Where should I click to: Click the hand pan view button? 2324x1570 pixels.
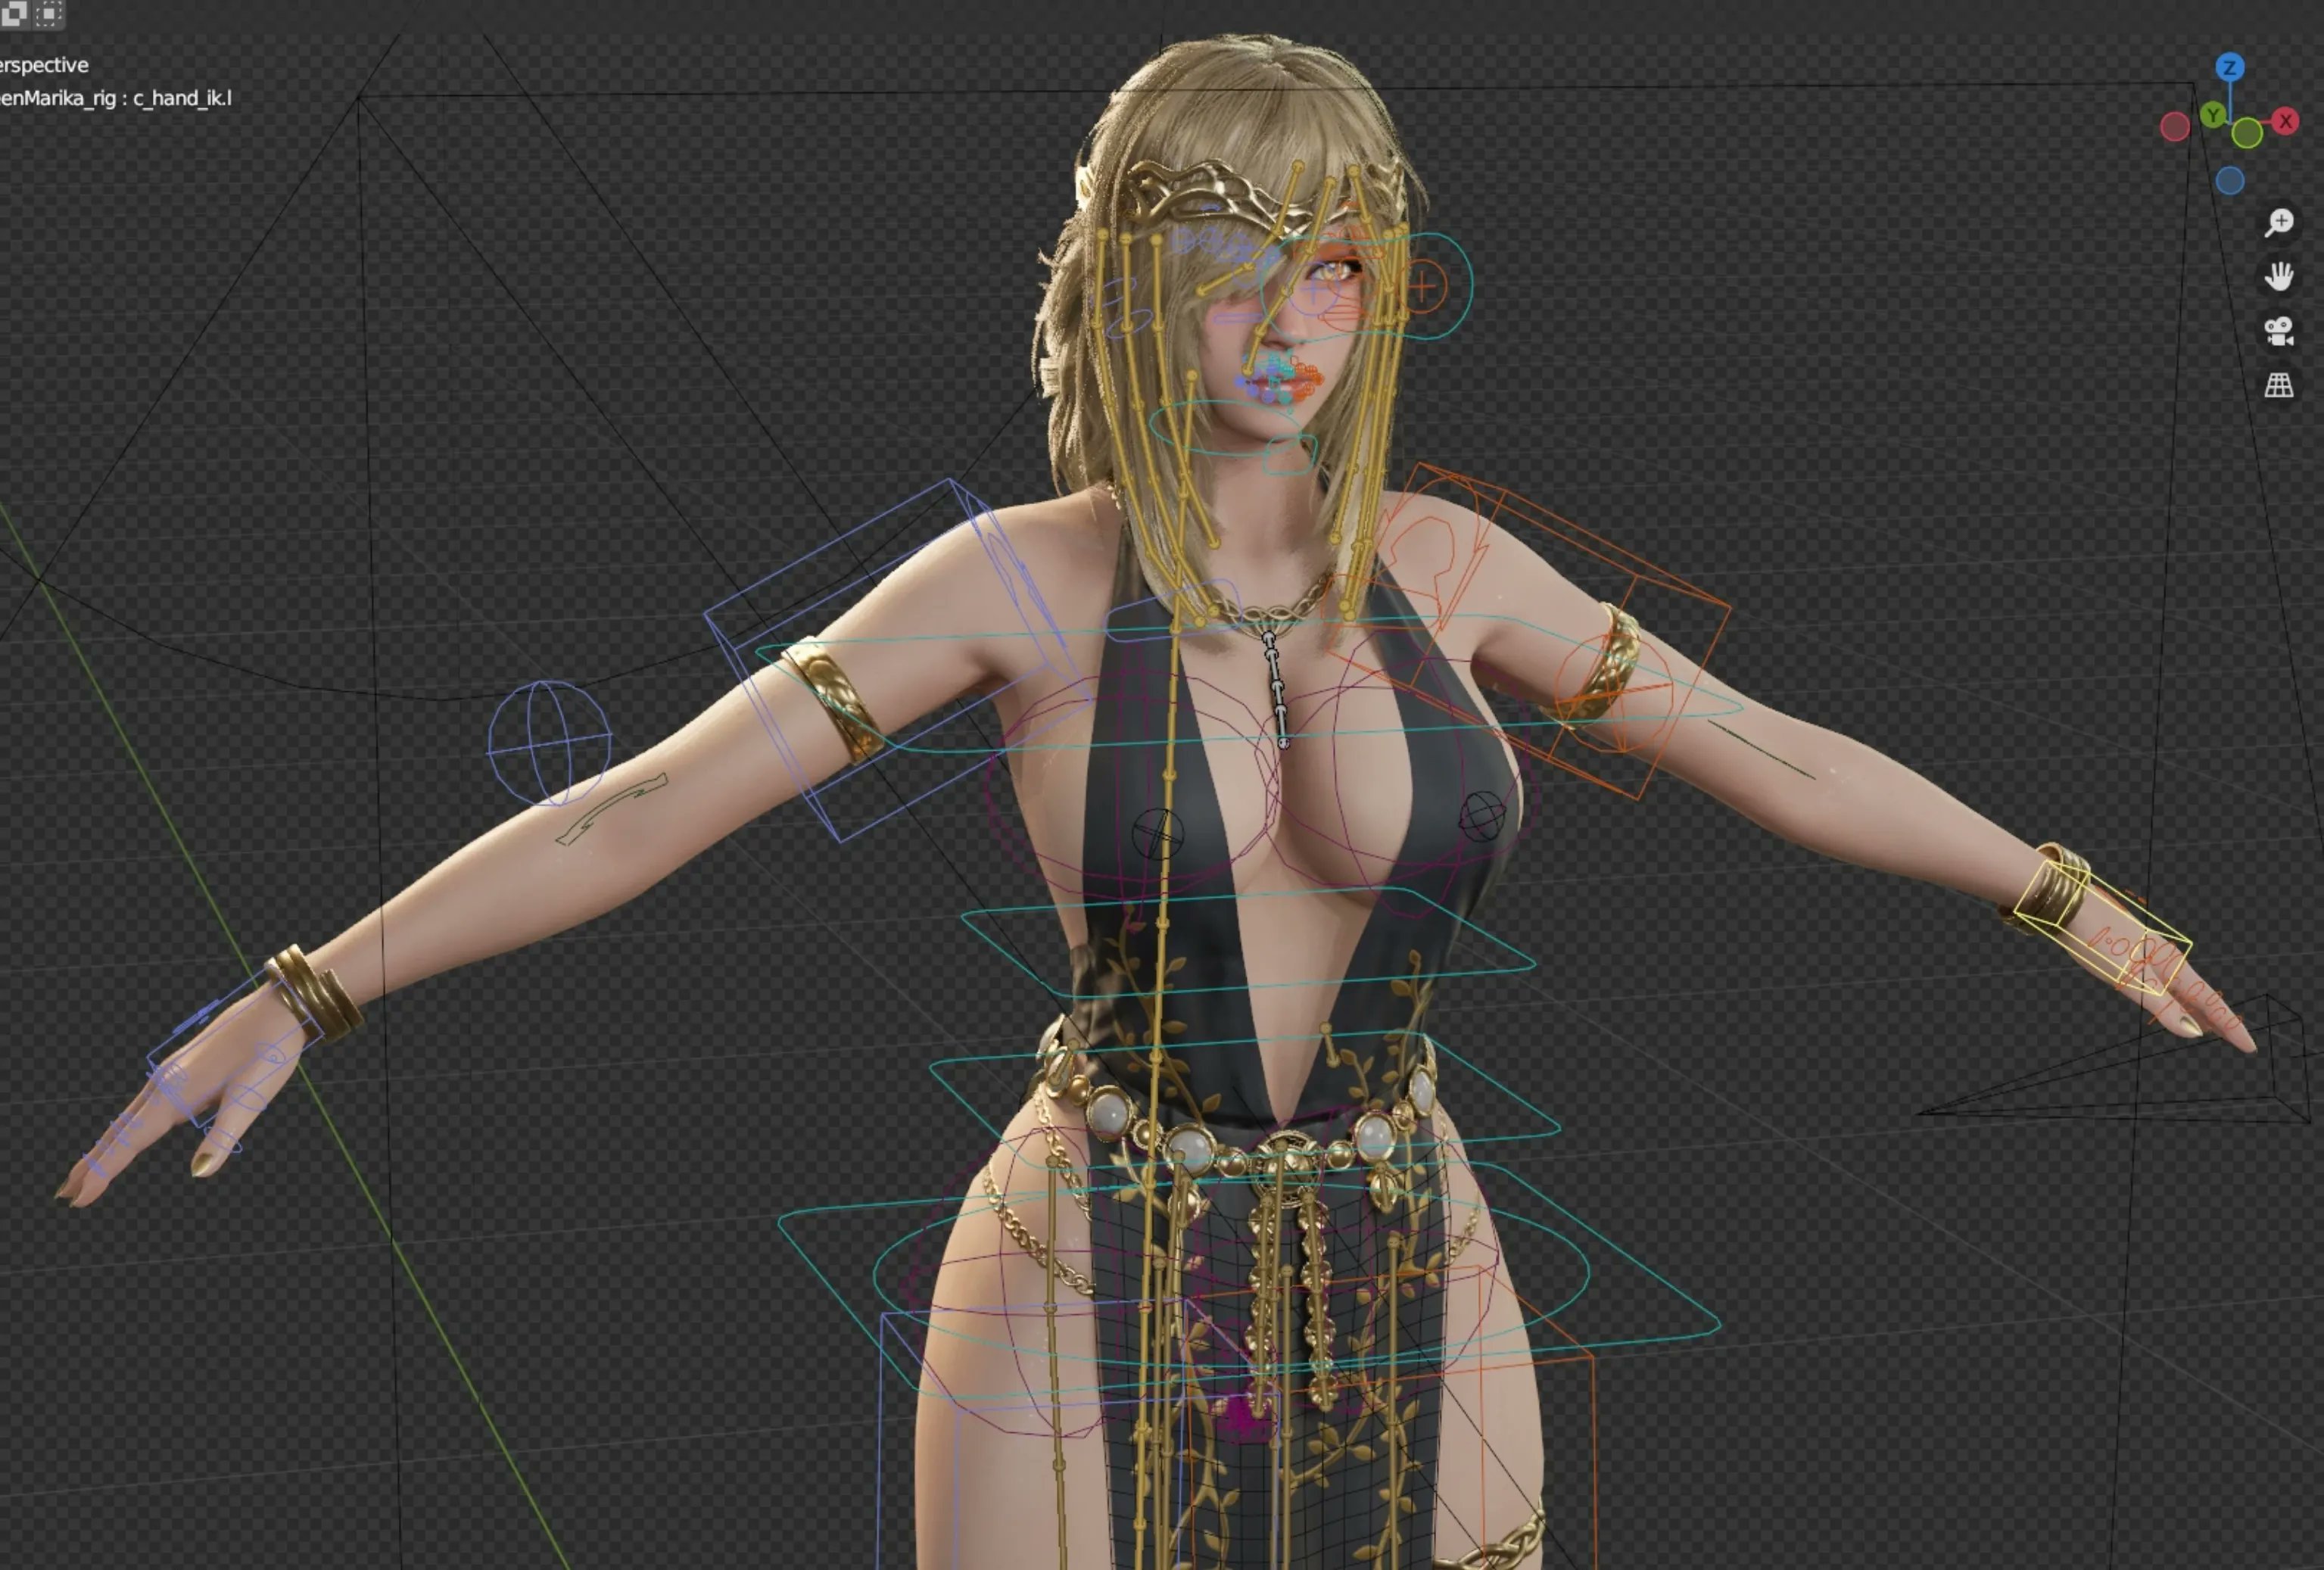click(x=2279, y=276)
